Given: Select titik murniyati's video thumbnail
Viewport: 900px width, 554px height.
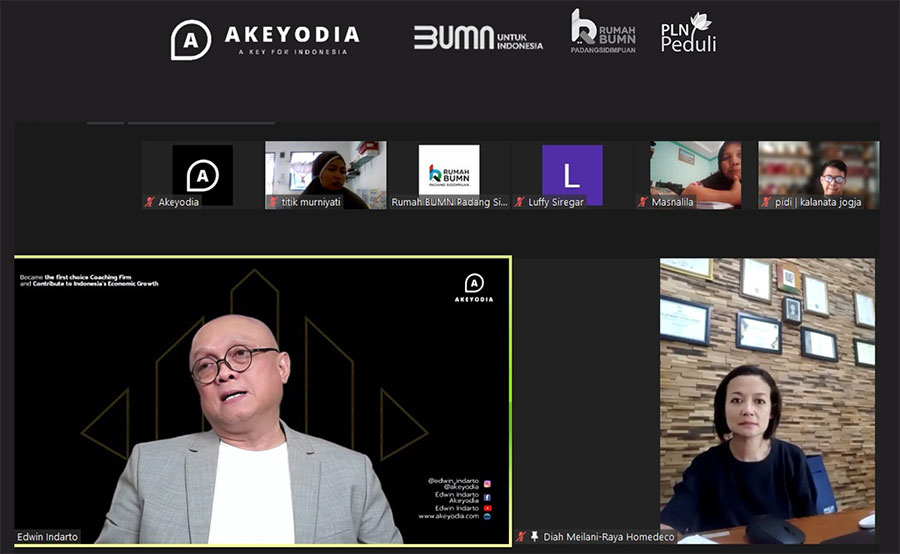Looking at the screenshot, I should [x=326, y=174].
